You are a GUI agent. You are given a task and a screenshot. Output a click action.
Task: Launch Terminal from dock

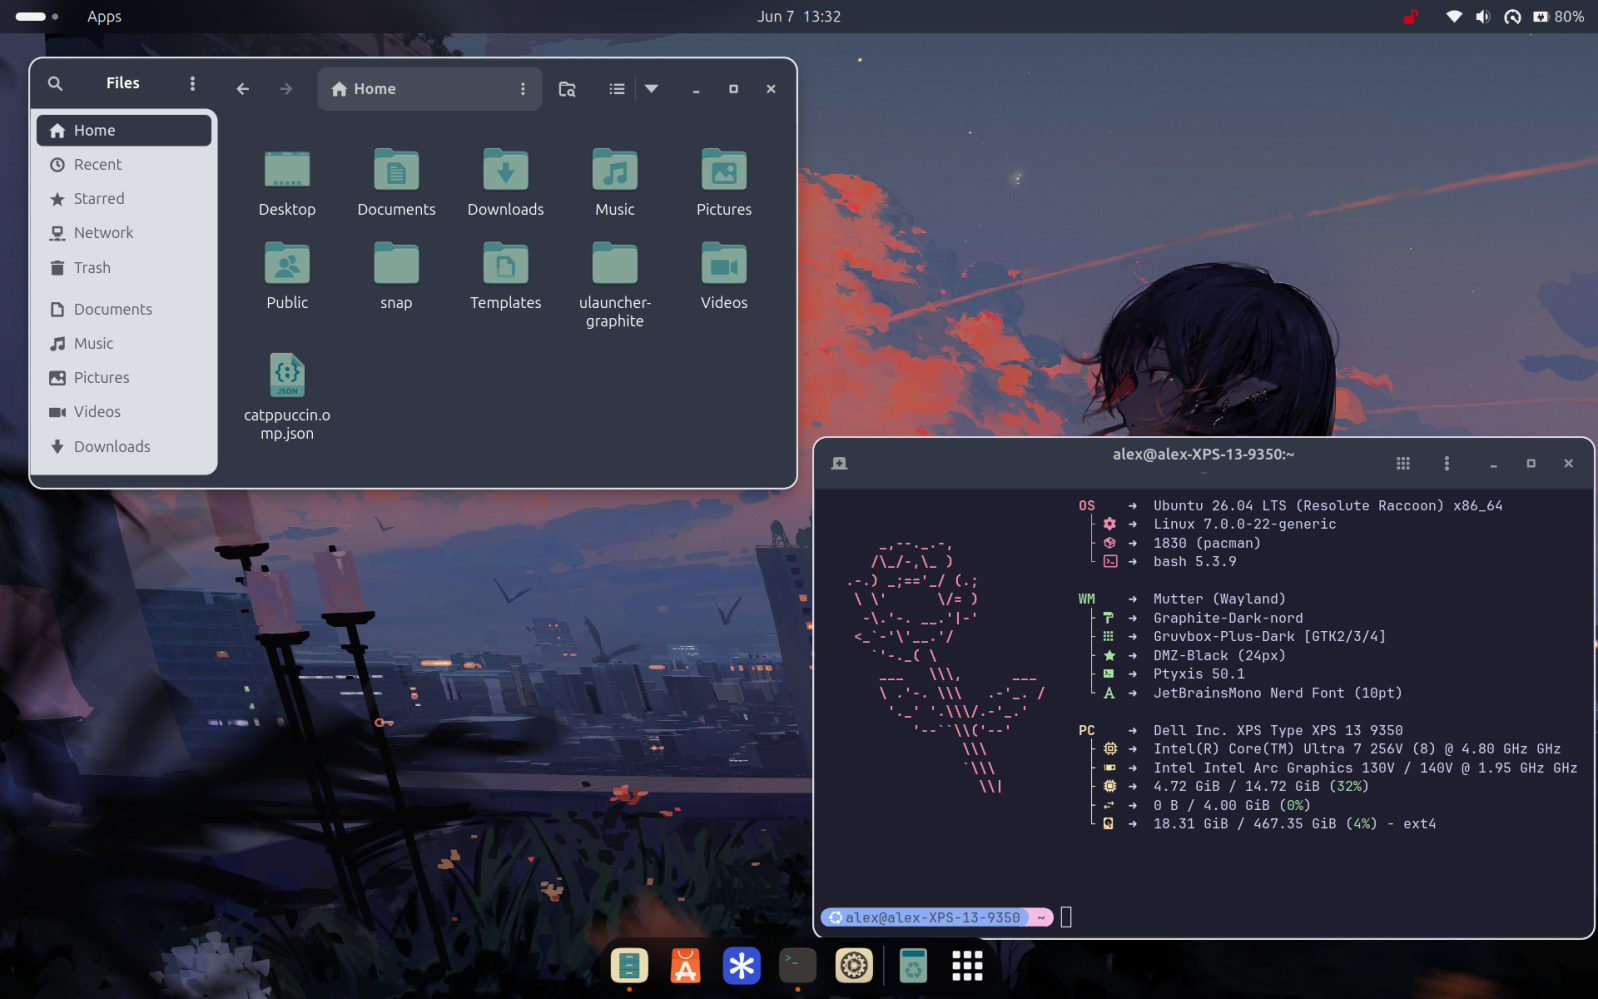[797, 966]
